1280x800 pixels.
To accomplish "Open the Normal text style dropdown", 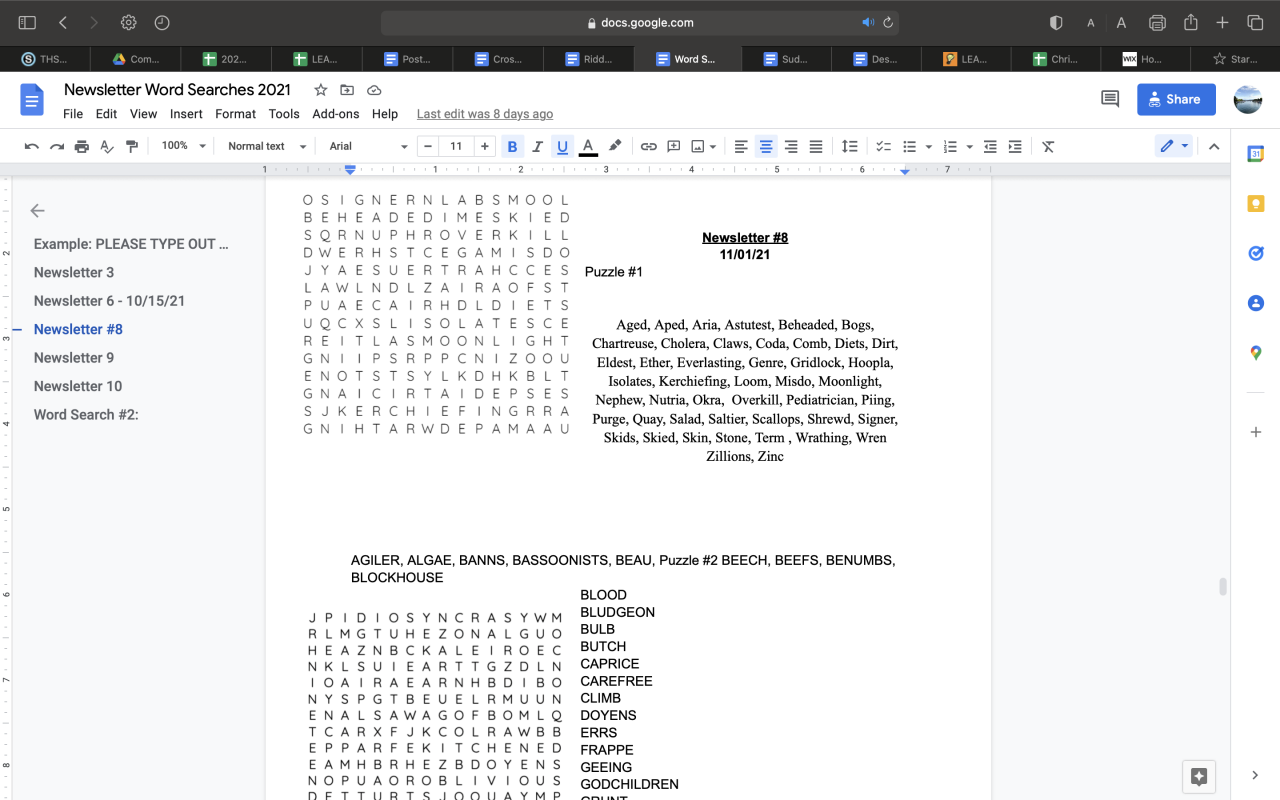I will coord(265,146).
